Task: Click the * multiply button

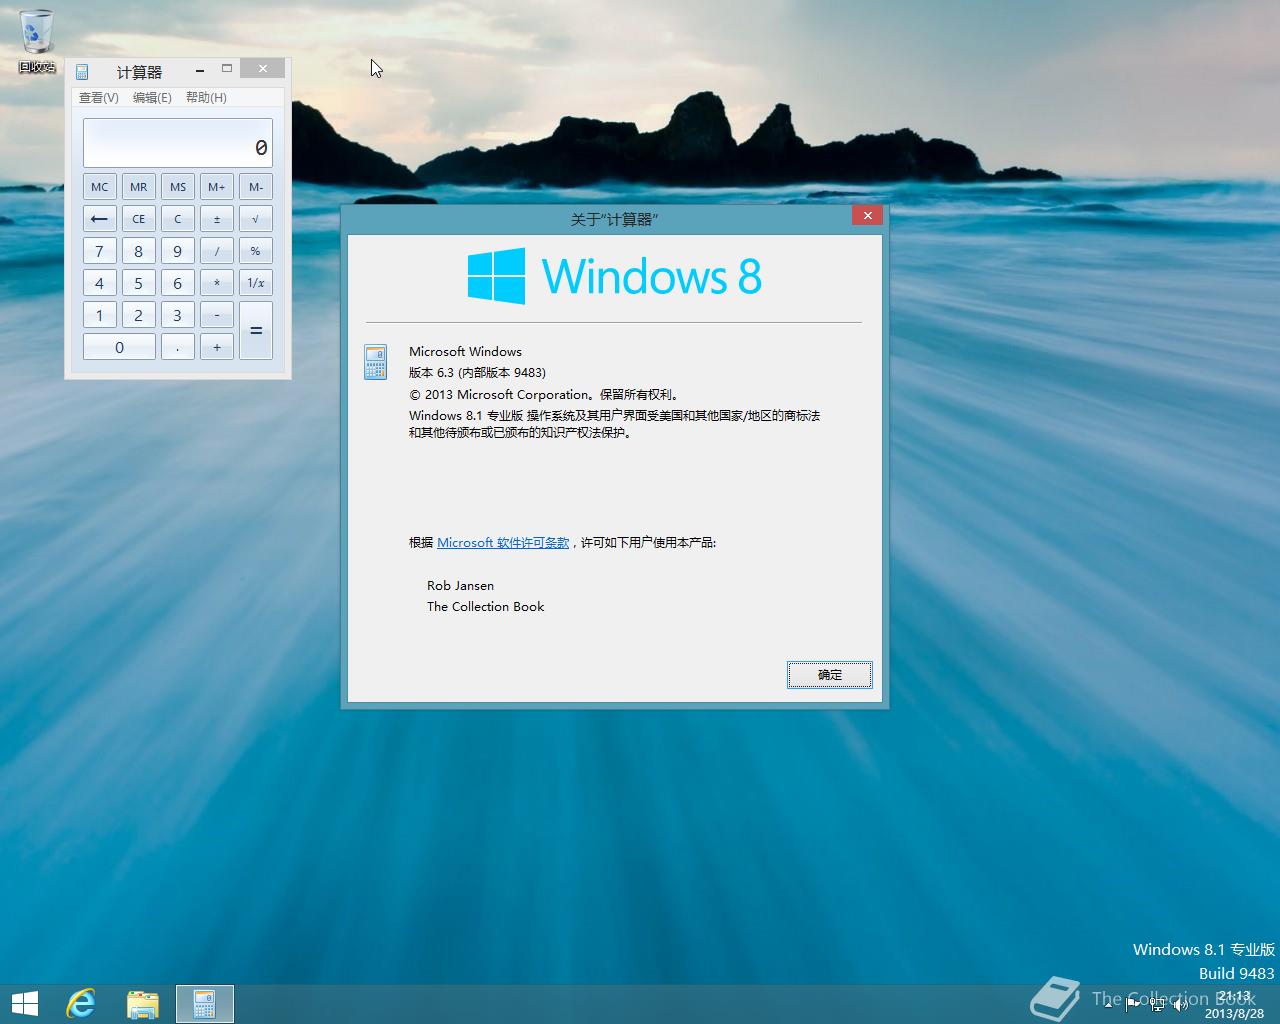Action: coord(217,283)
